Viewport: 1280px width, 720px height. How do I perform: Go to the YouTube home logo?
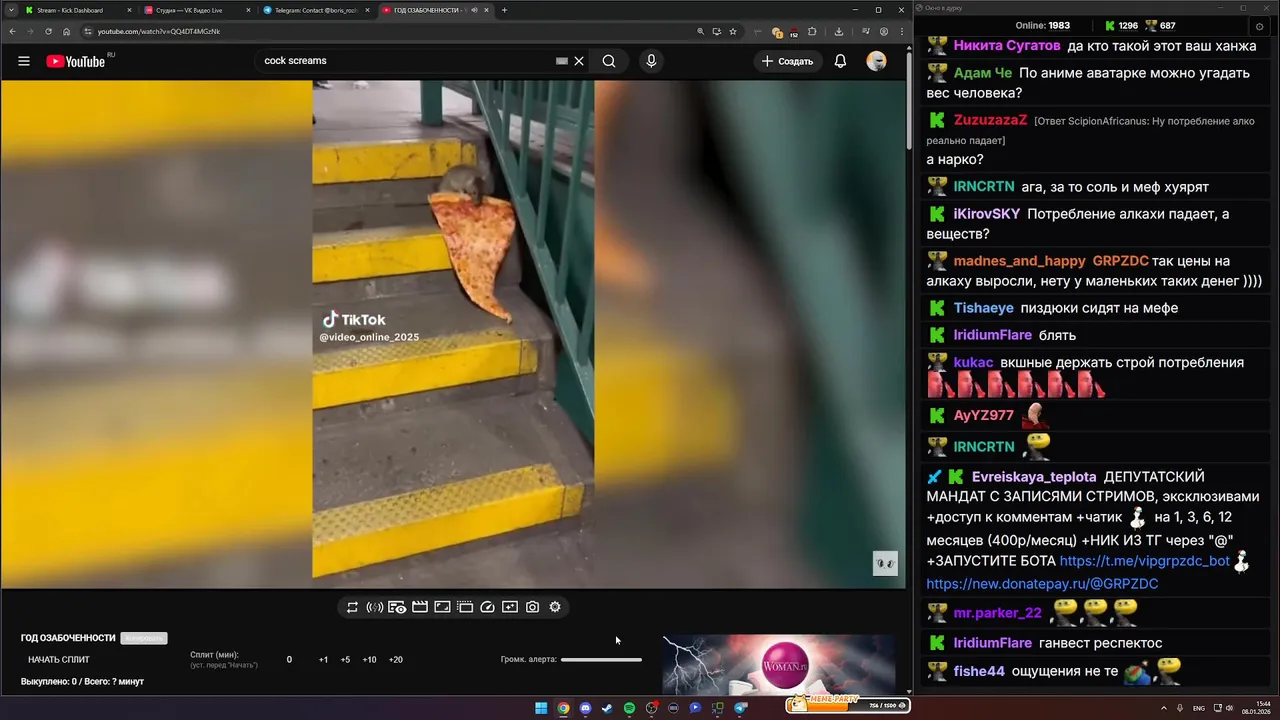[x=76, y=61]
